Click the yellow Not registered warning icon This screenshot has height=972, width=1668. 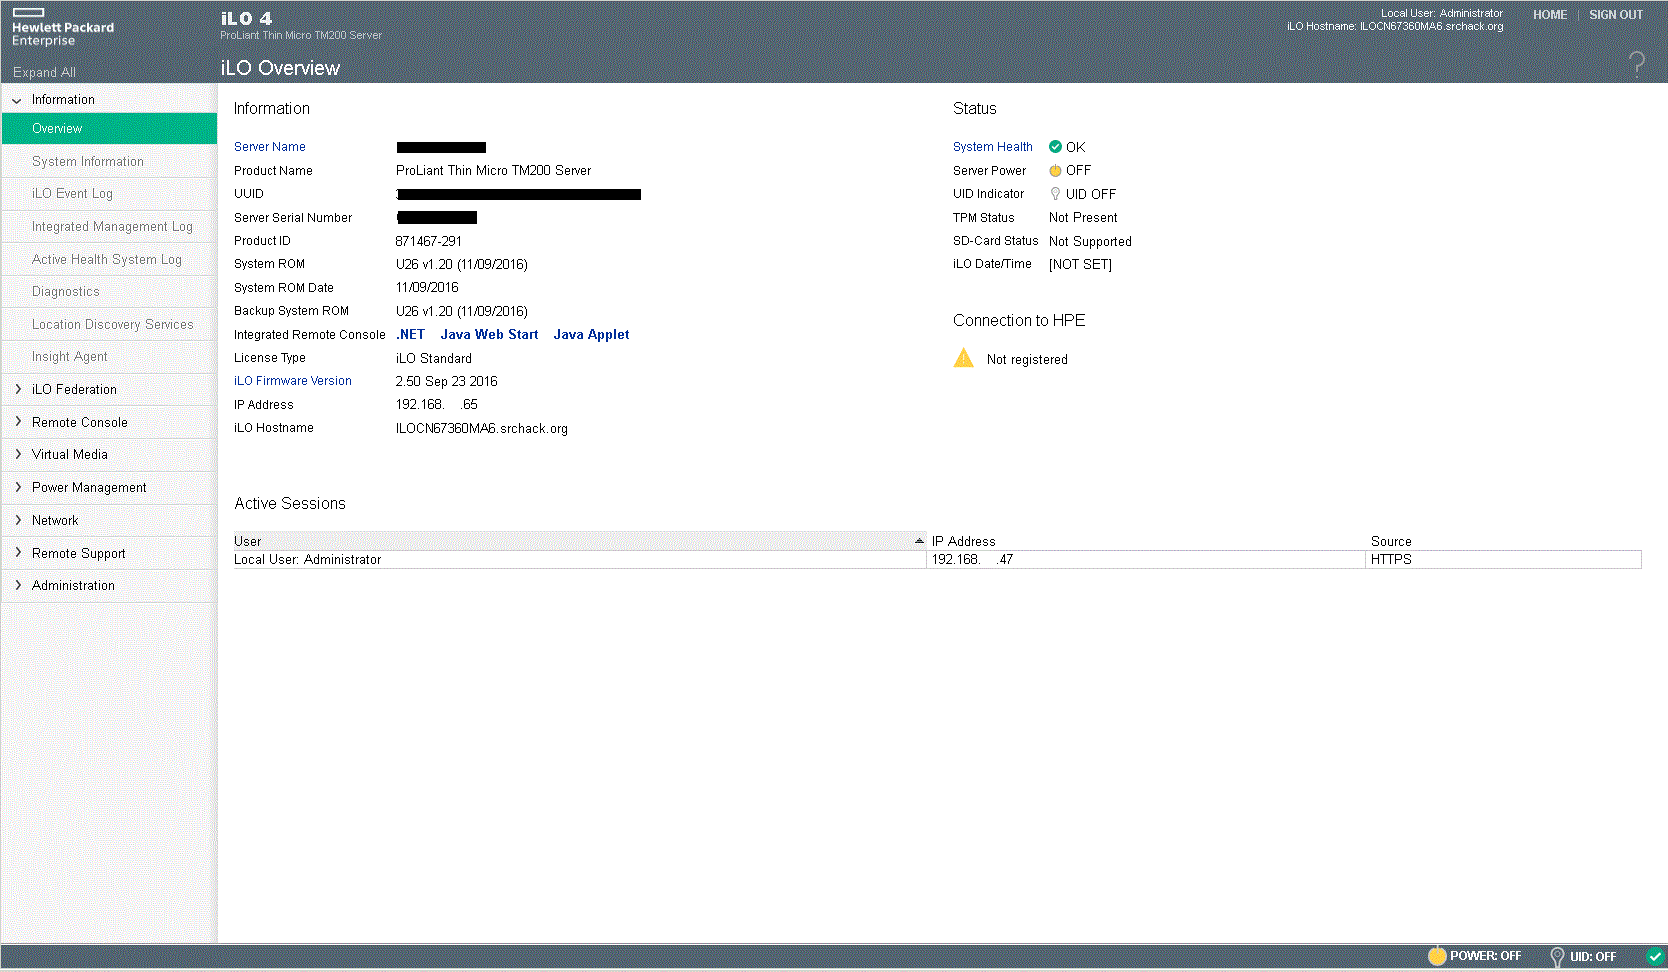tap(964, 358)
